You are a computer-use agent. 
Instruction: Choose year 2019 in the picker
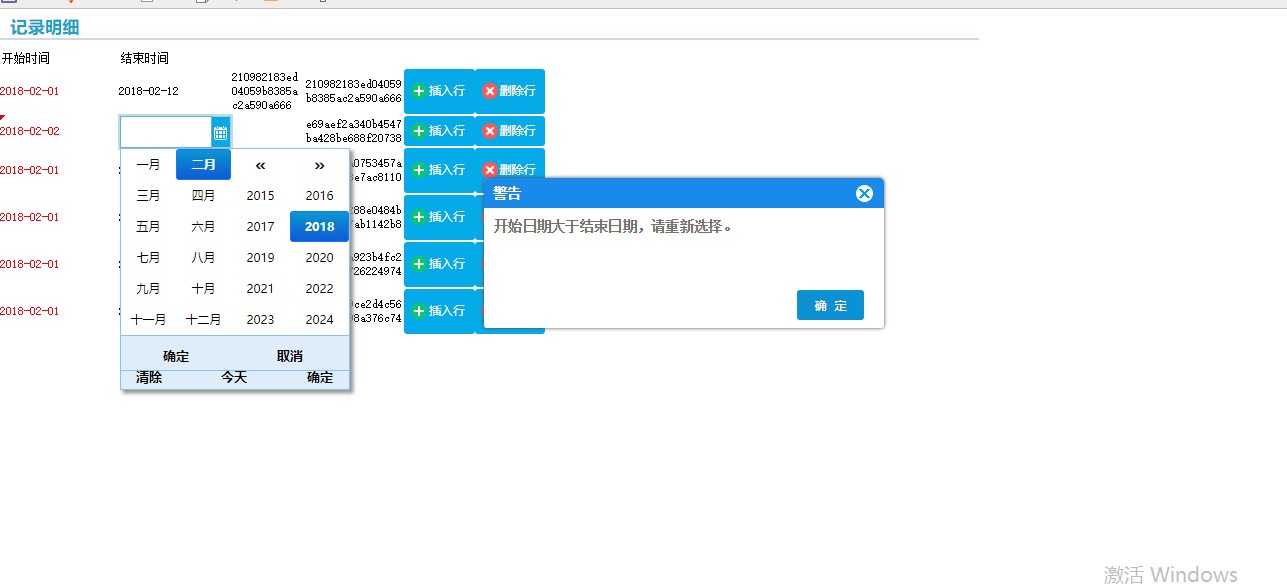(x=260, y=258)
